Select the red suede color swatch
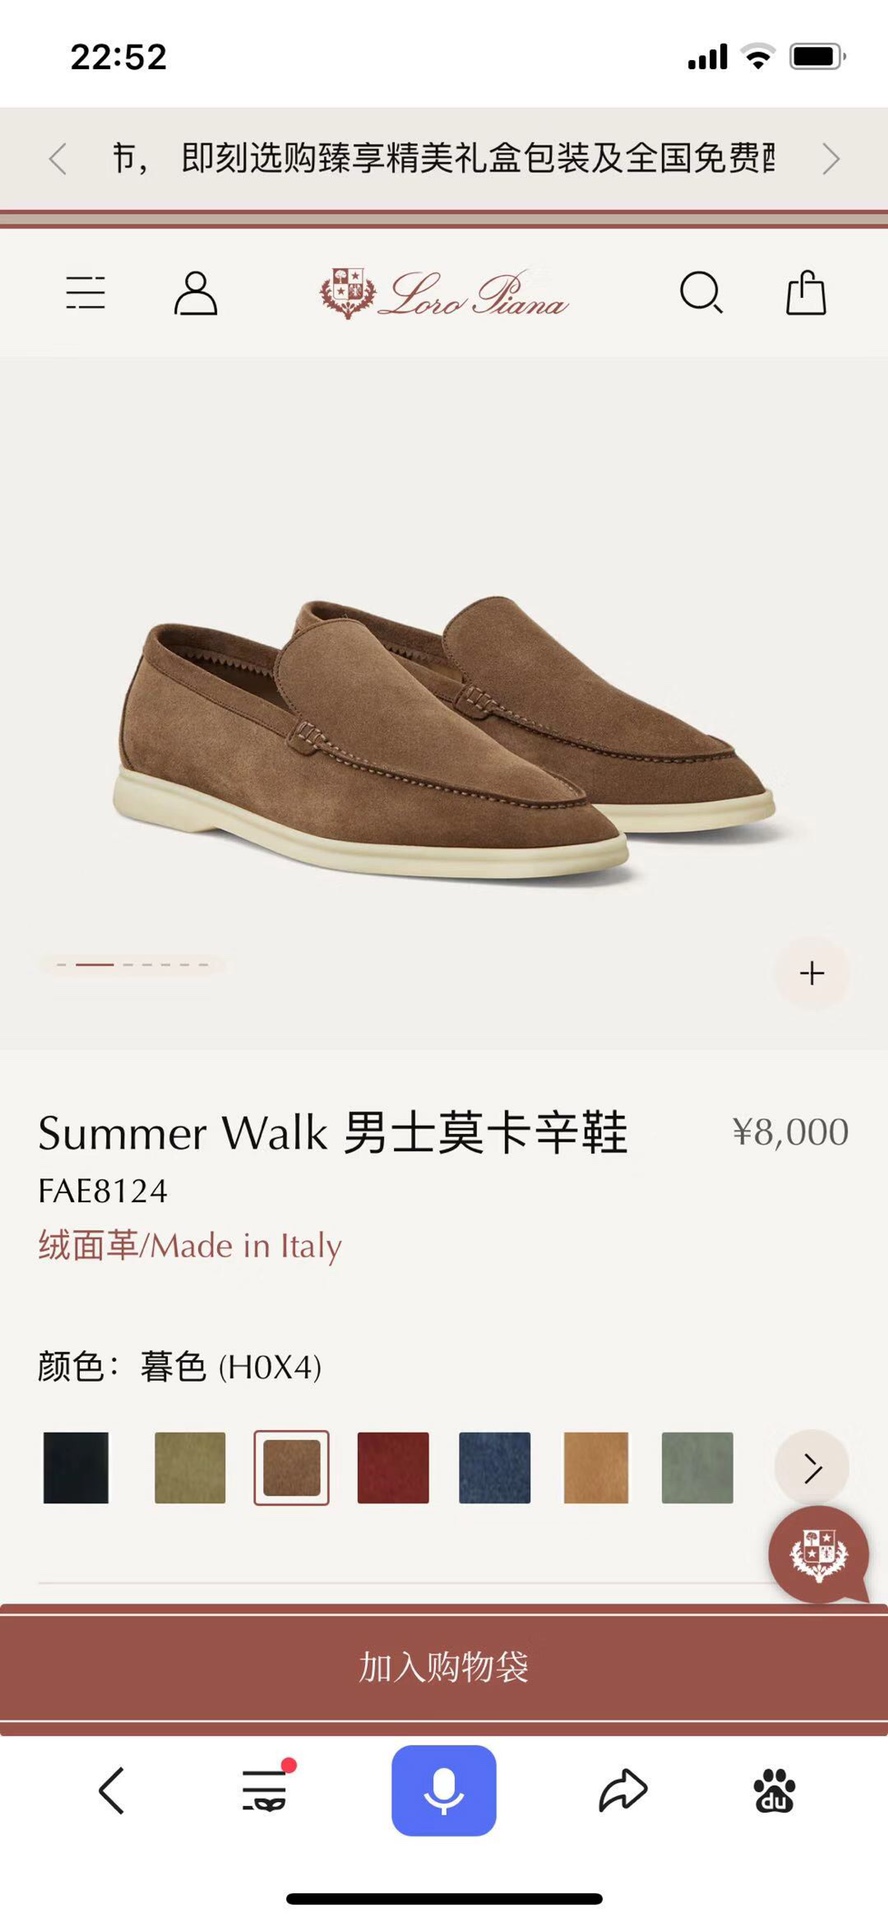Viewport: 888px width, 1922px height. pos(393,1467)
